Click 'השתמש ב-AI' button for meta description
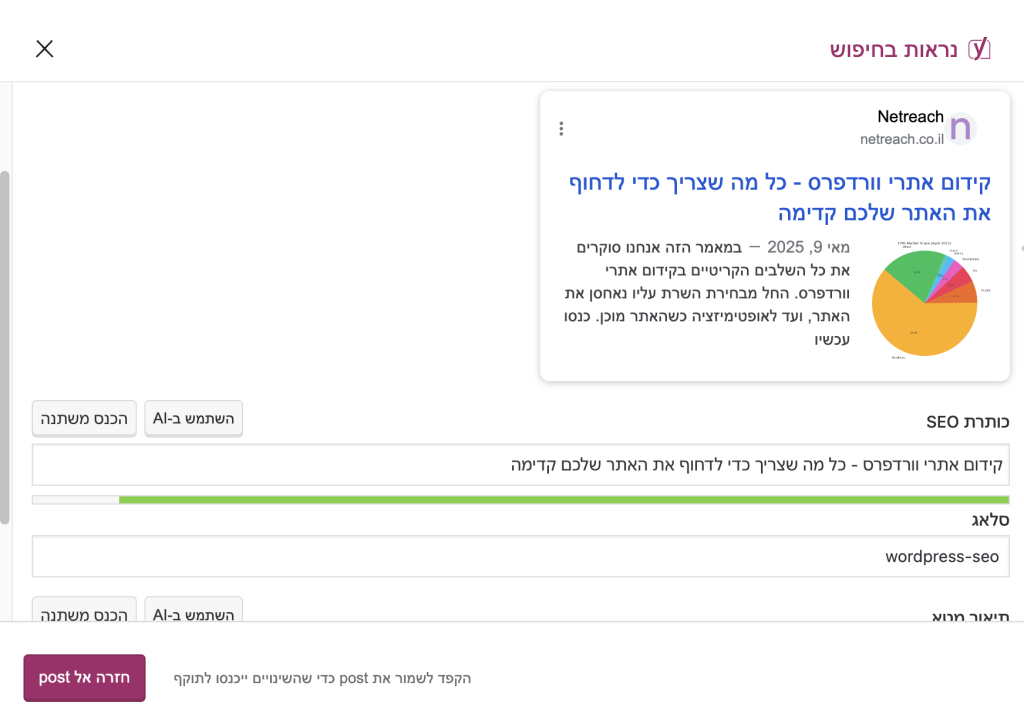Image resolution: width=1024 pixels, height=726 pixels. 193,610
